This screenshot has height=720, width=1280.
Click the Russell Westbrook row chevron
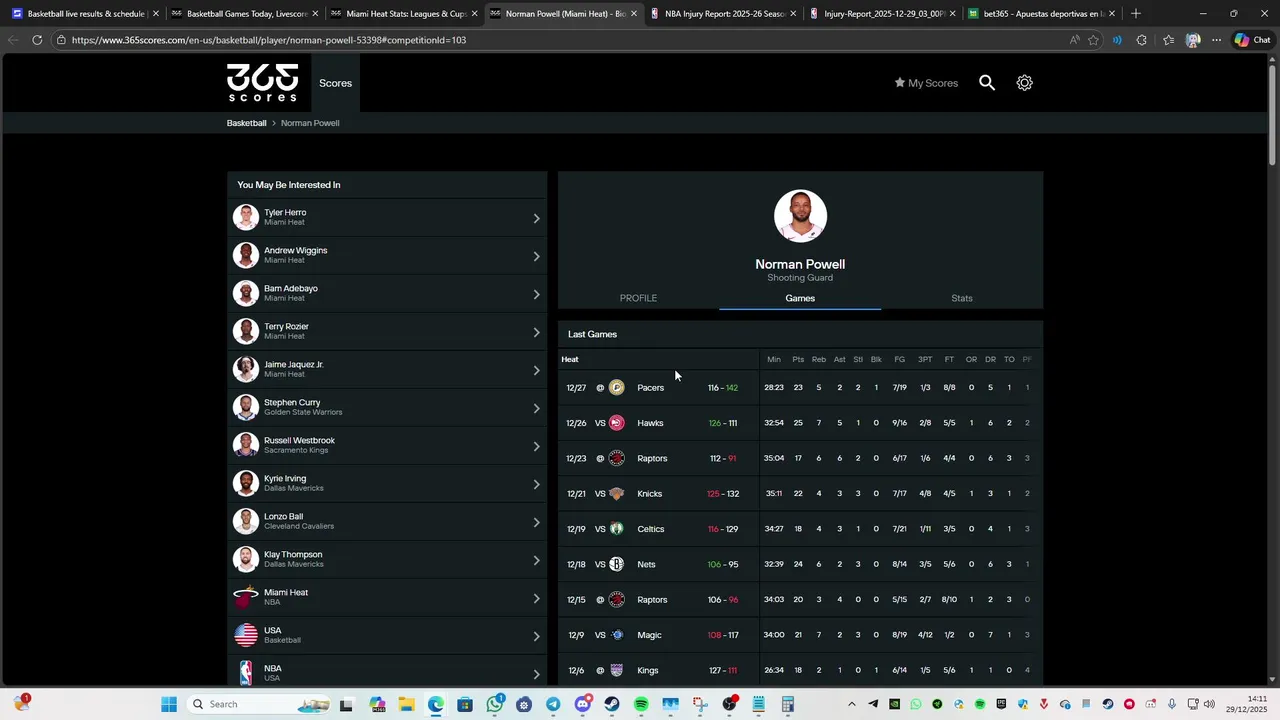(536, 446)
